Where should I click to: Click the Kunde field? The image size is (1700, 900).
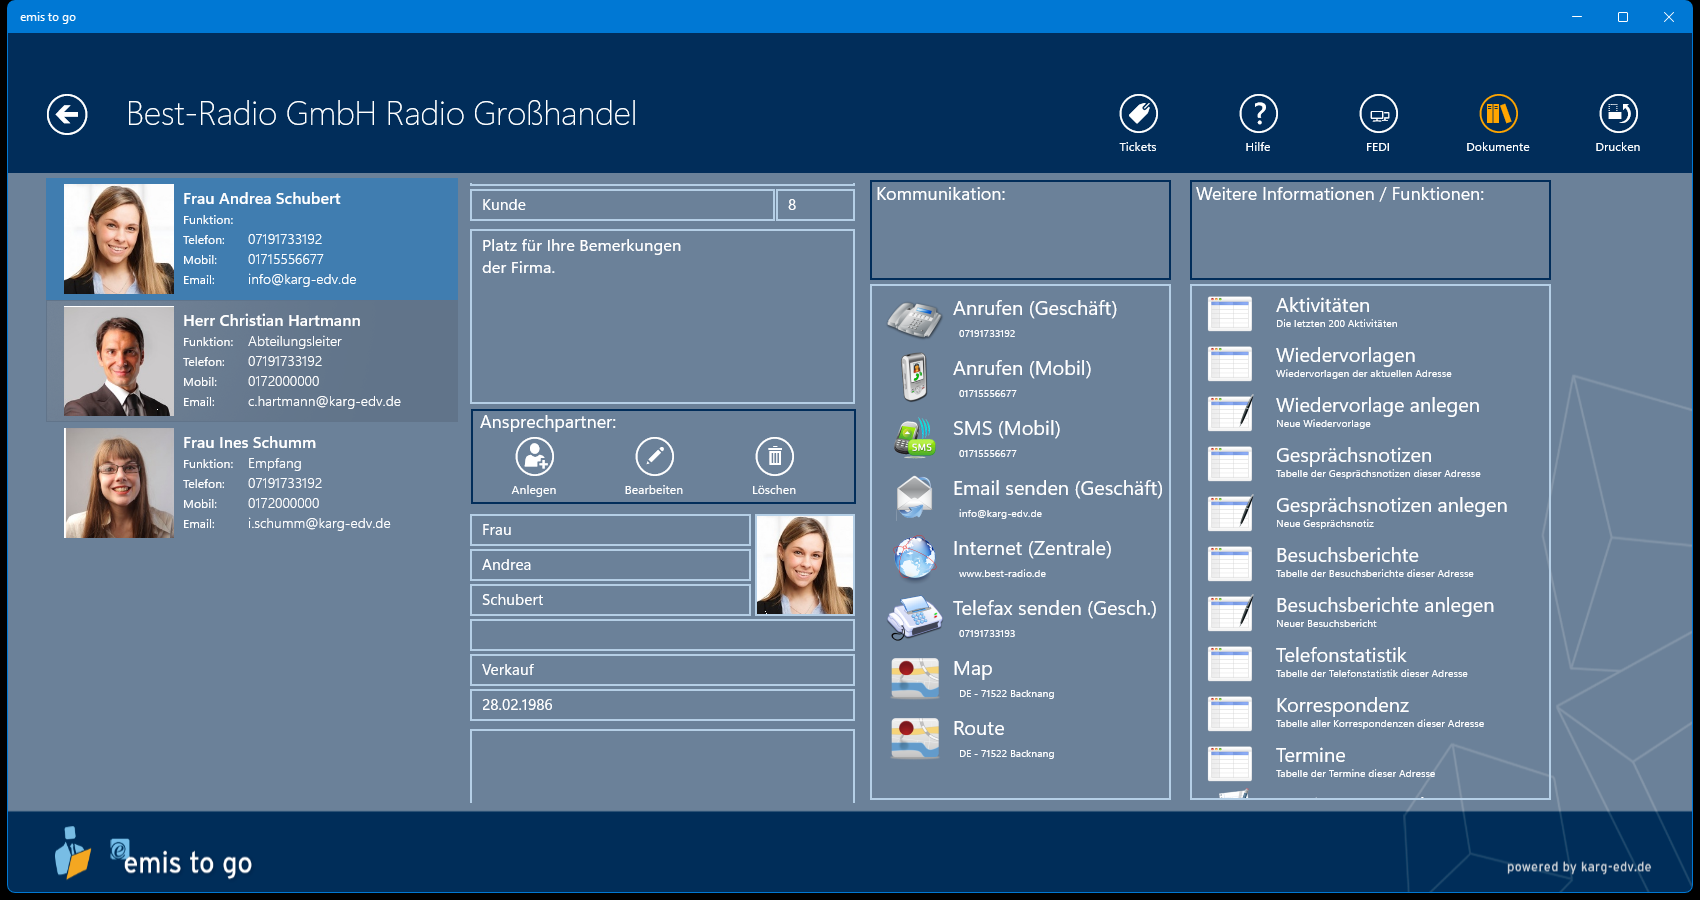tap(622, 205)
